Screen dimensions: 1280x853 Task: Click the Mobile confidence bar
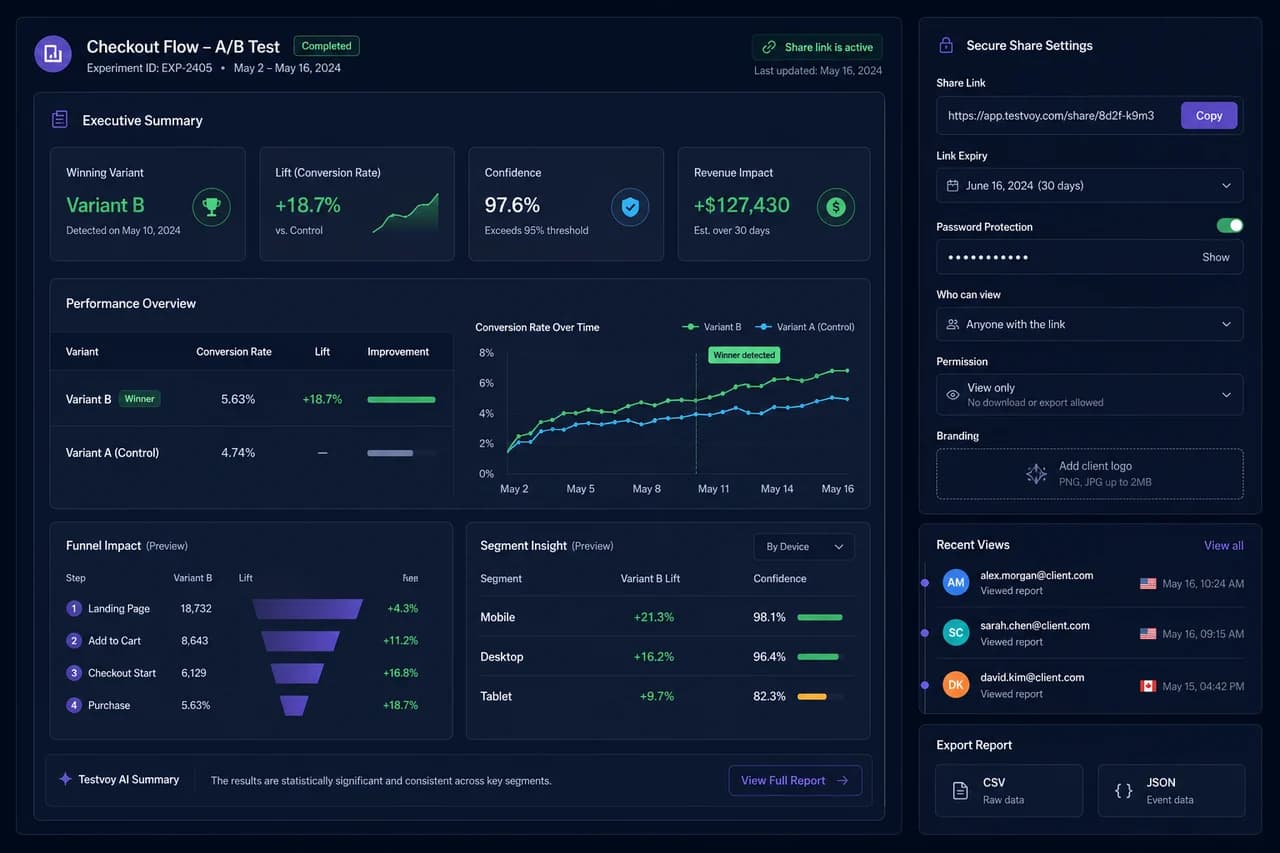click(x=820, y=618)
